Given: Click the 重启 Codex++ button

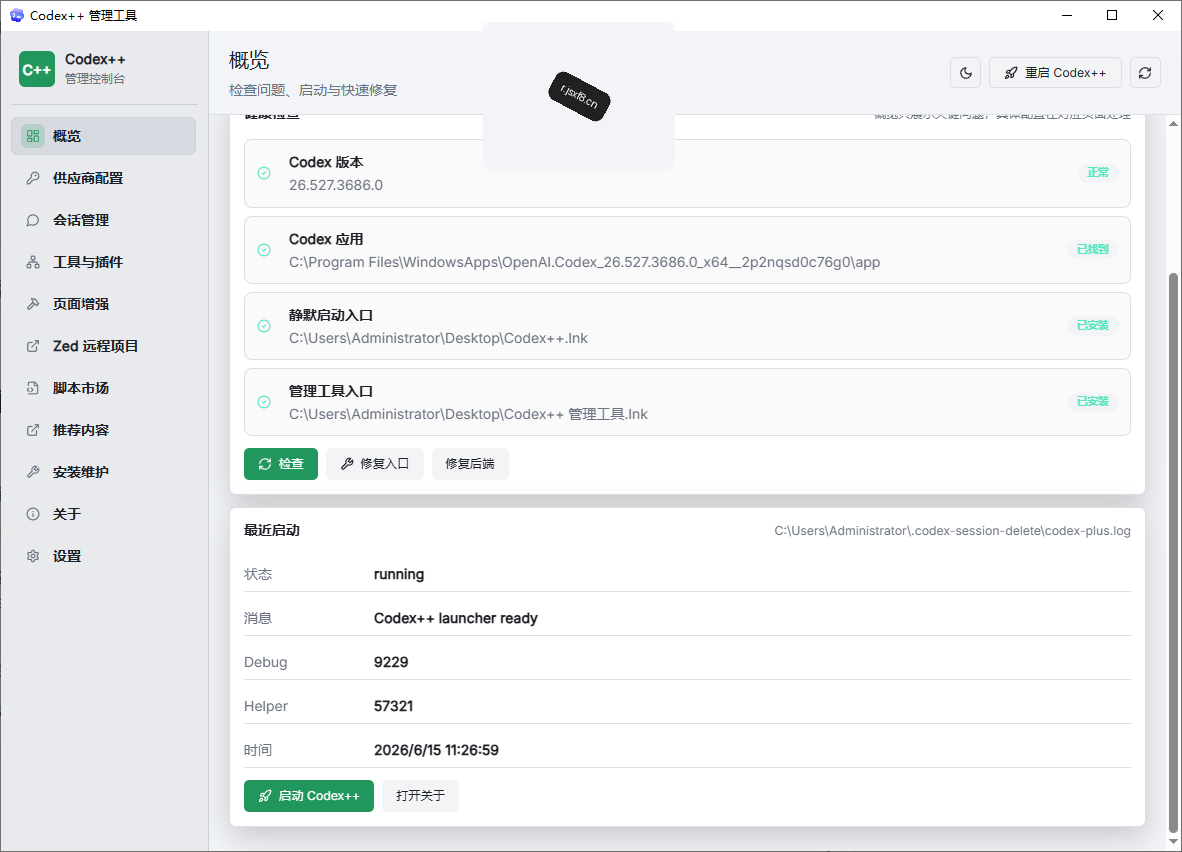Looking at the screenshot, I should [x=1055, y=73].
